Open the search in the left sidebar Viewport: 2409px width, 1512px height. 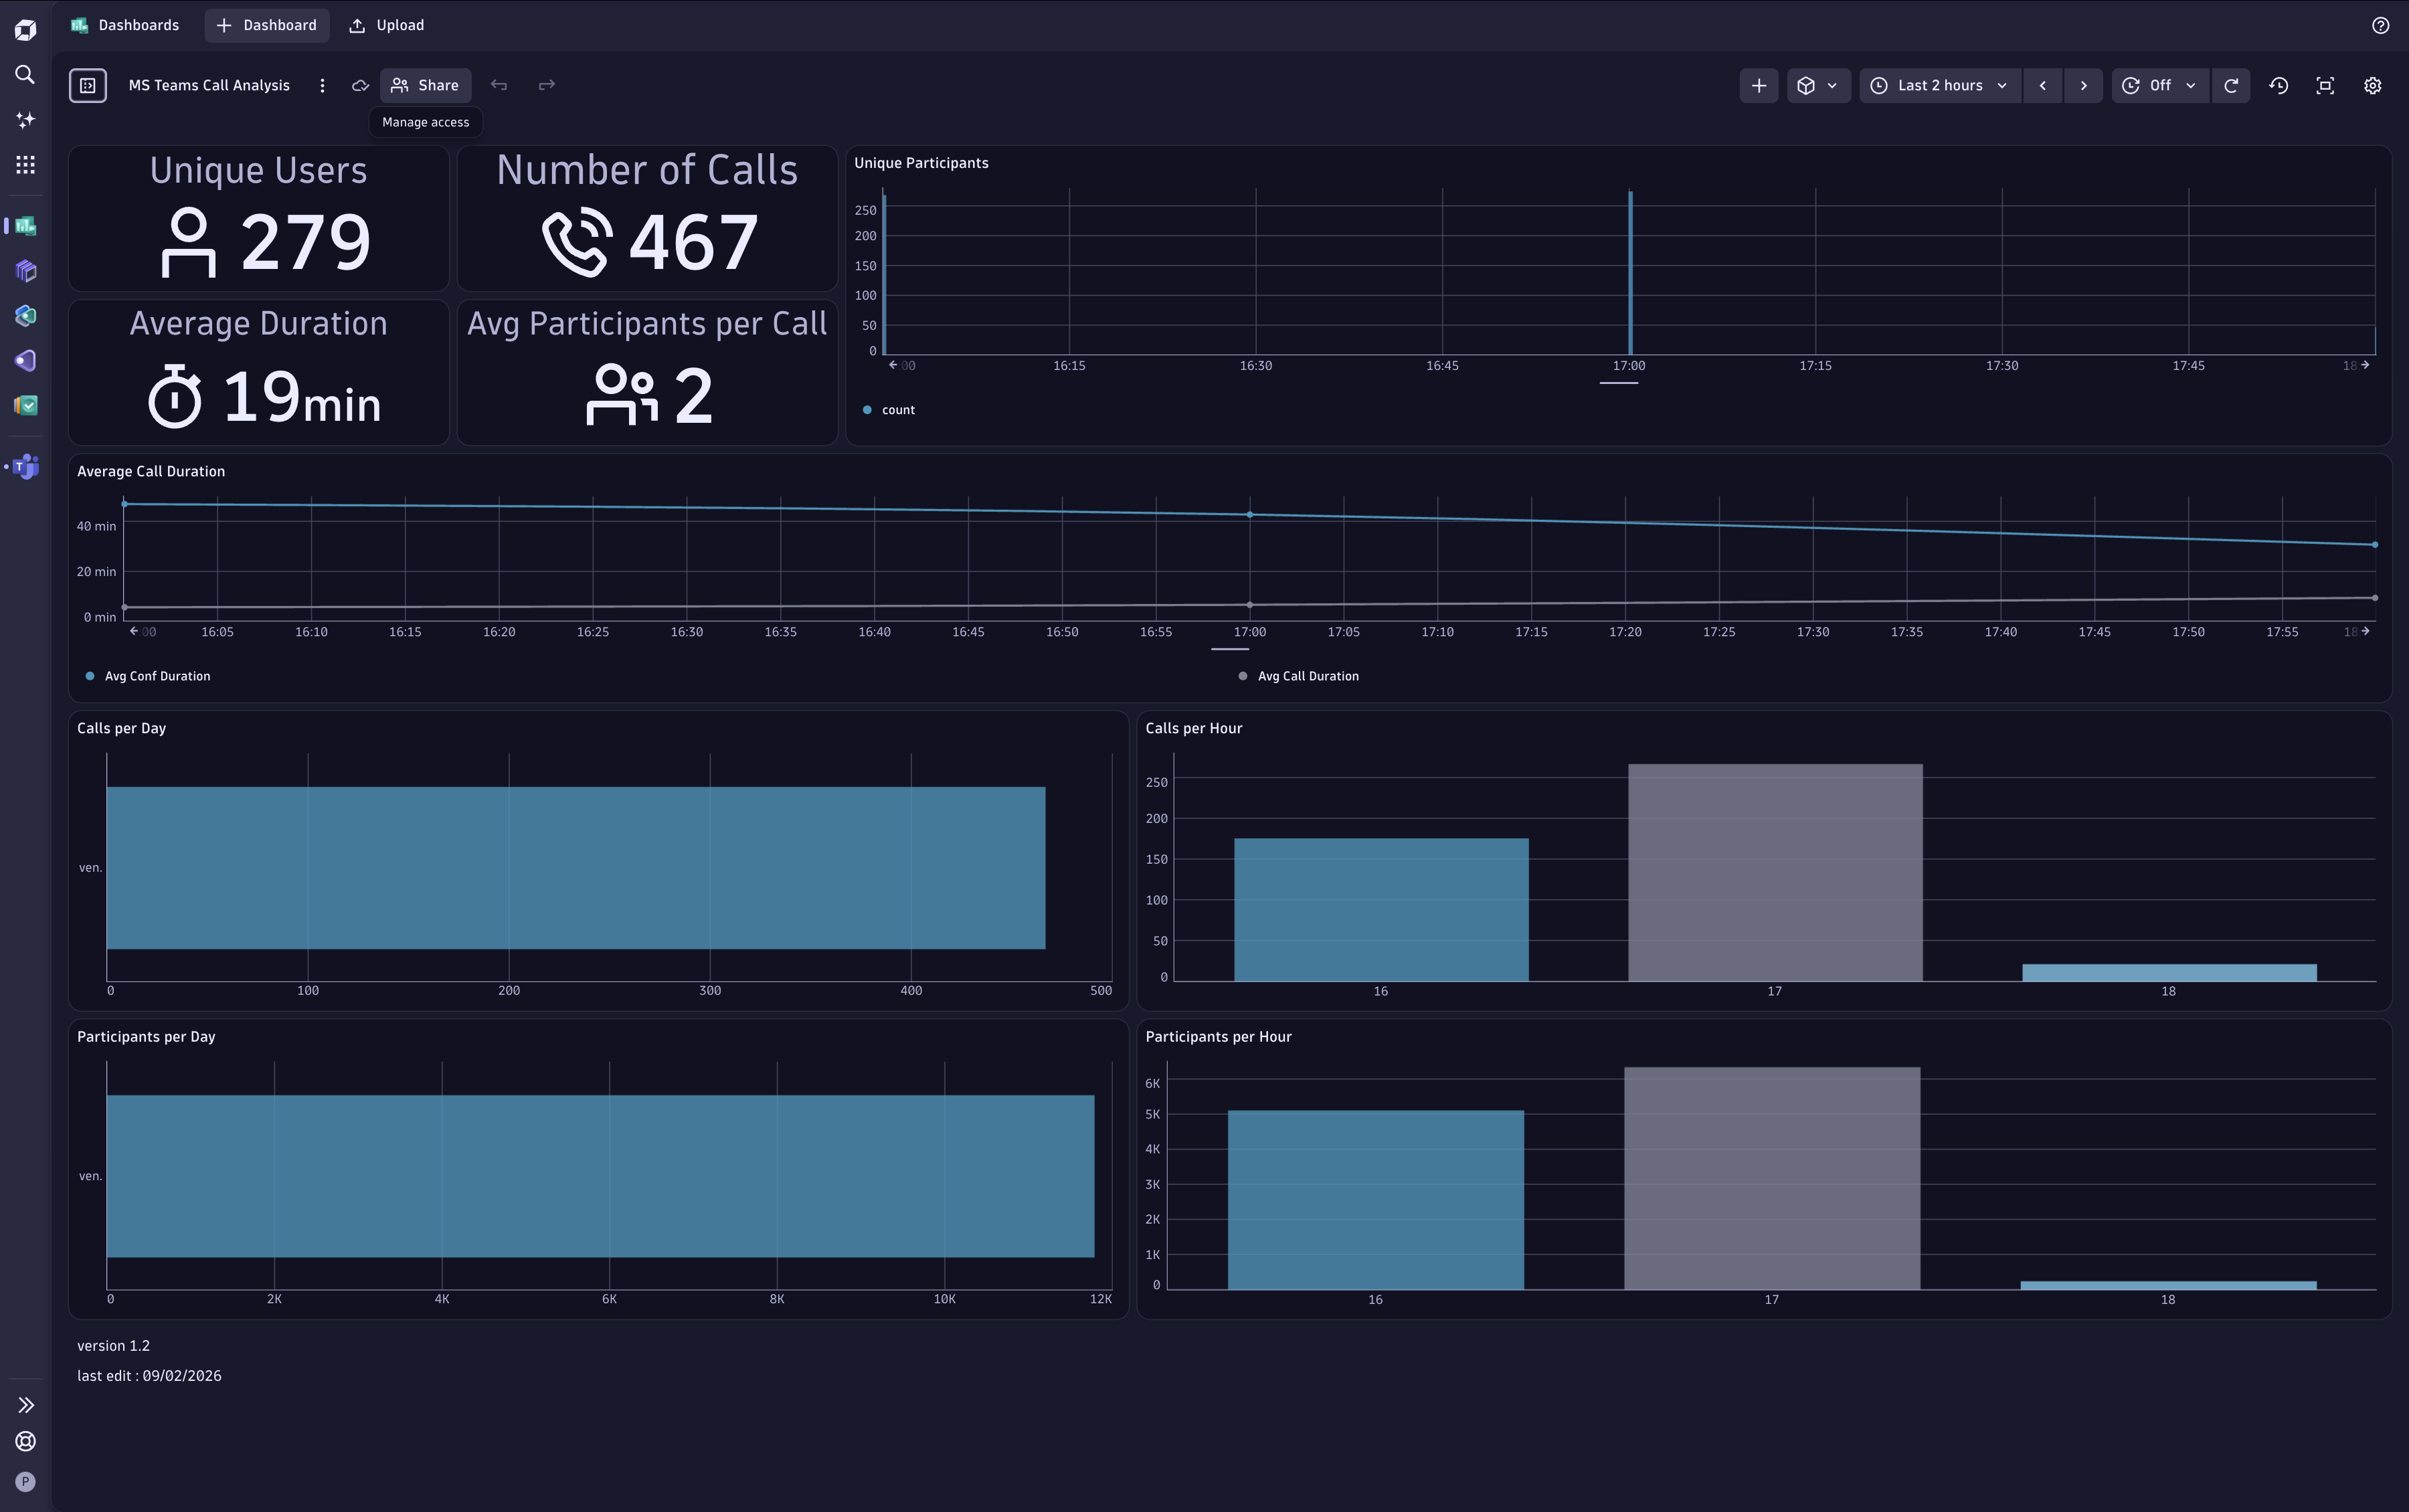(25, 74)
